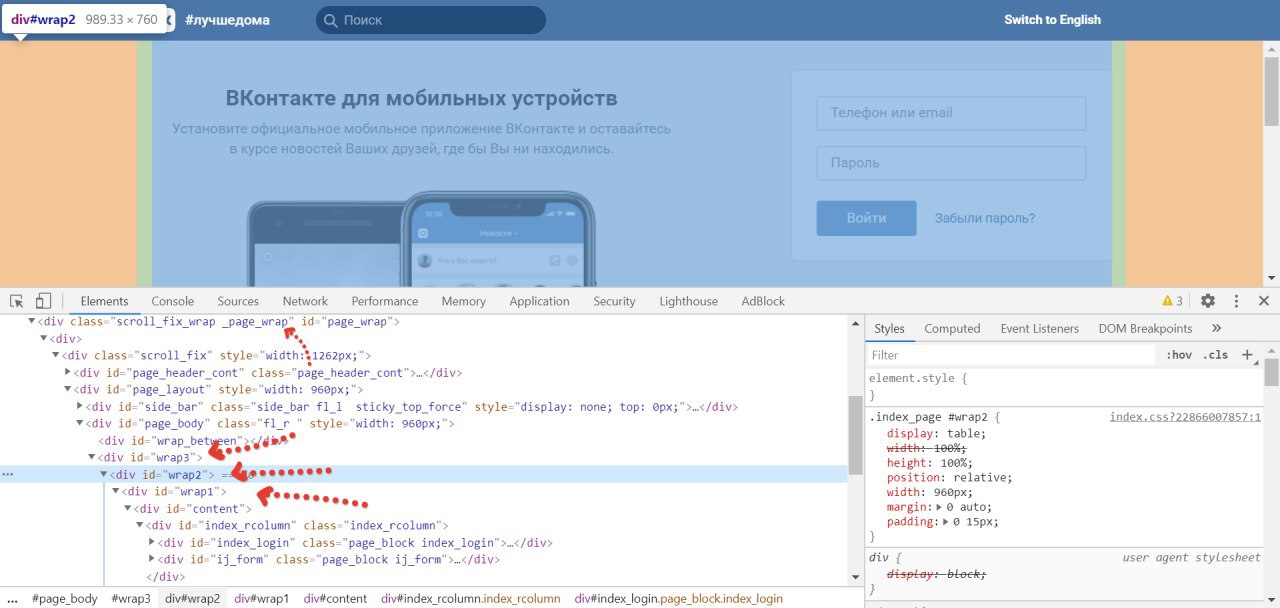Click the #лучшедома hashtag link
Image resolution: width=1280 pixels, height=608 pixels.
(x=227, y=20)
